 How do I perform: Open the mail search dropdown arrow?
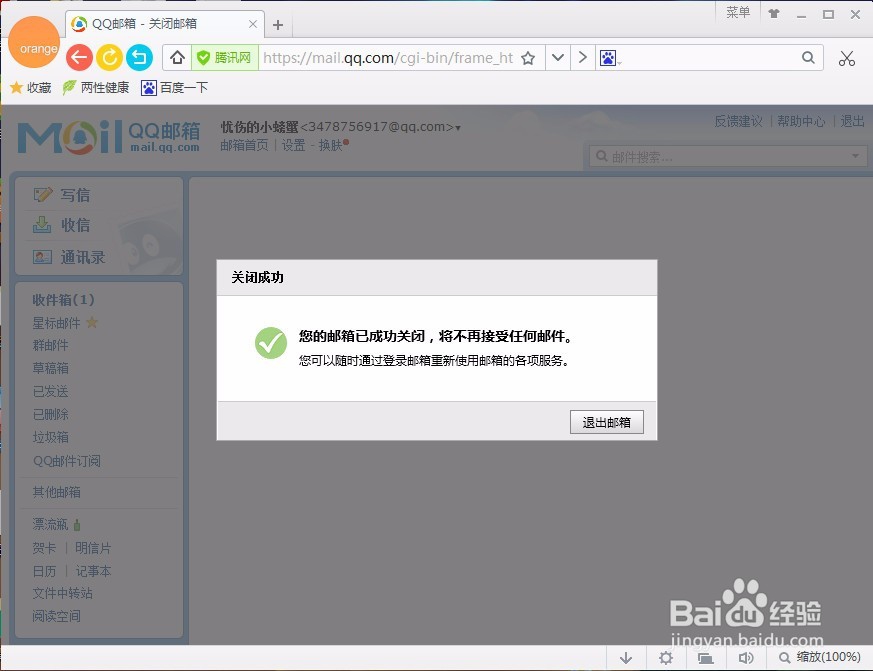pyautogui.click(x=855, y=156)
